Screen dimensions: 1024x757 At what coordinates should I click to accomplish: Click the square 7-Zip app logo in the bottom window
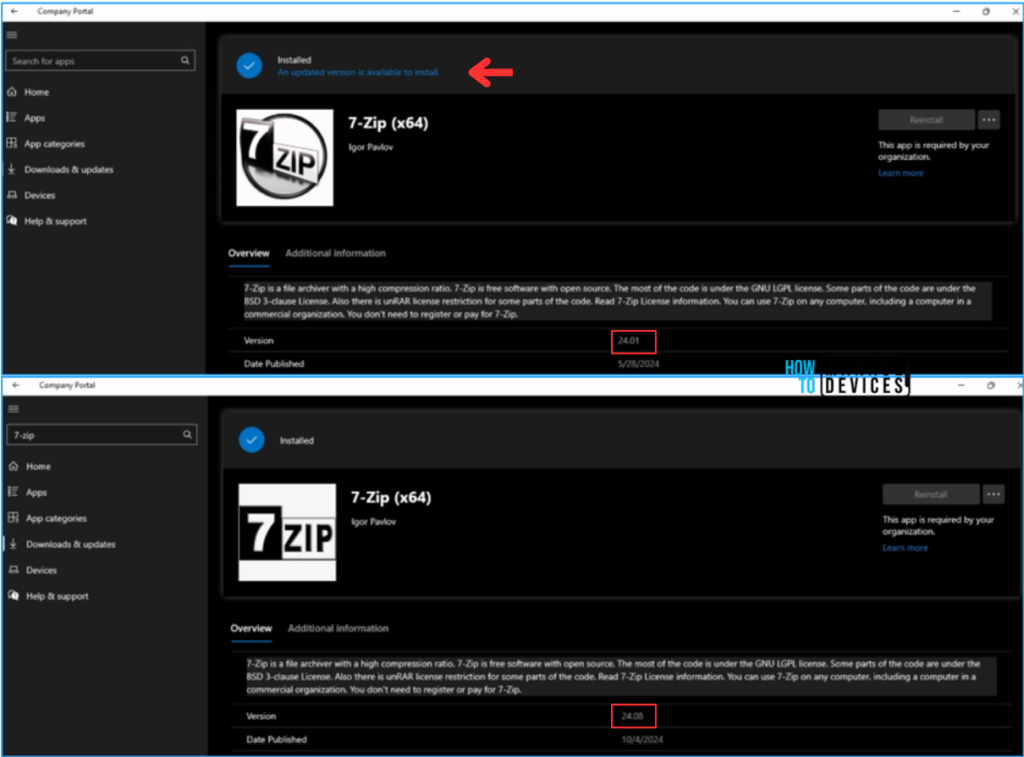click(287, 532)
